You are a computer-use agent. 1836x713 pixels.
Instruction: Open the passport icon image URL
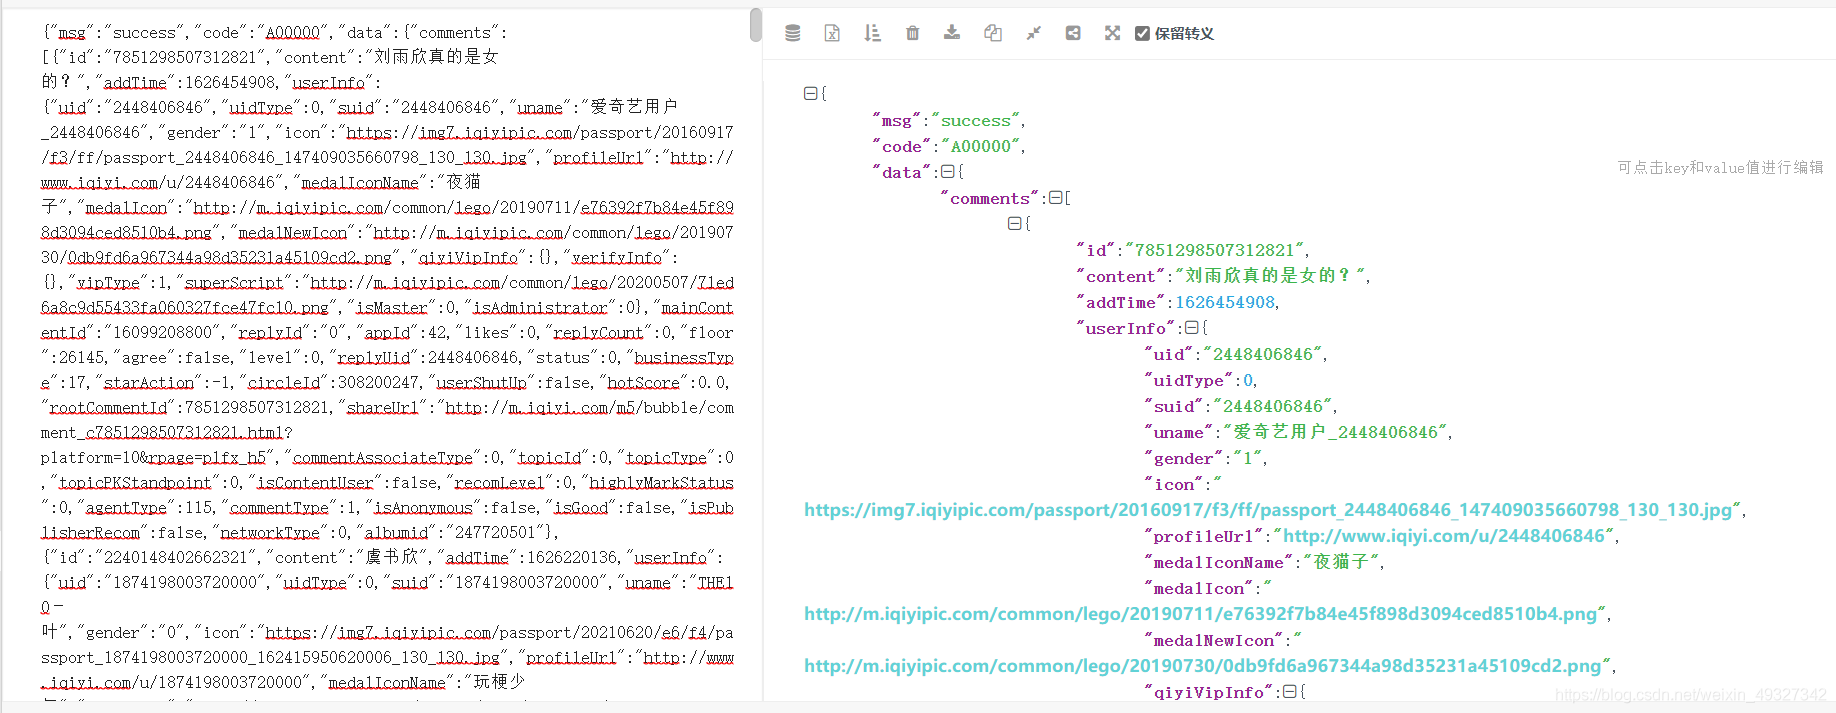(1268, 510)
